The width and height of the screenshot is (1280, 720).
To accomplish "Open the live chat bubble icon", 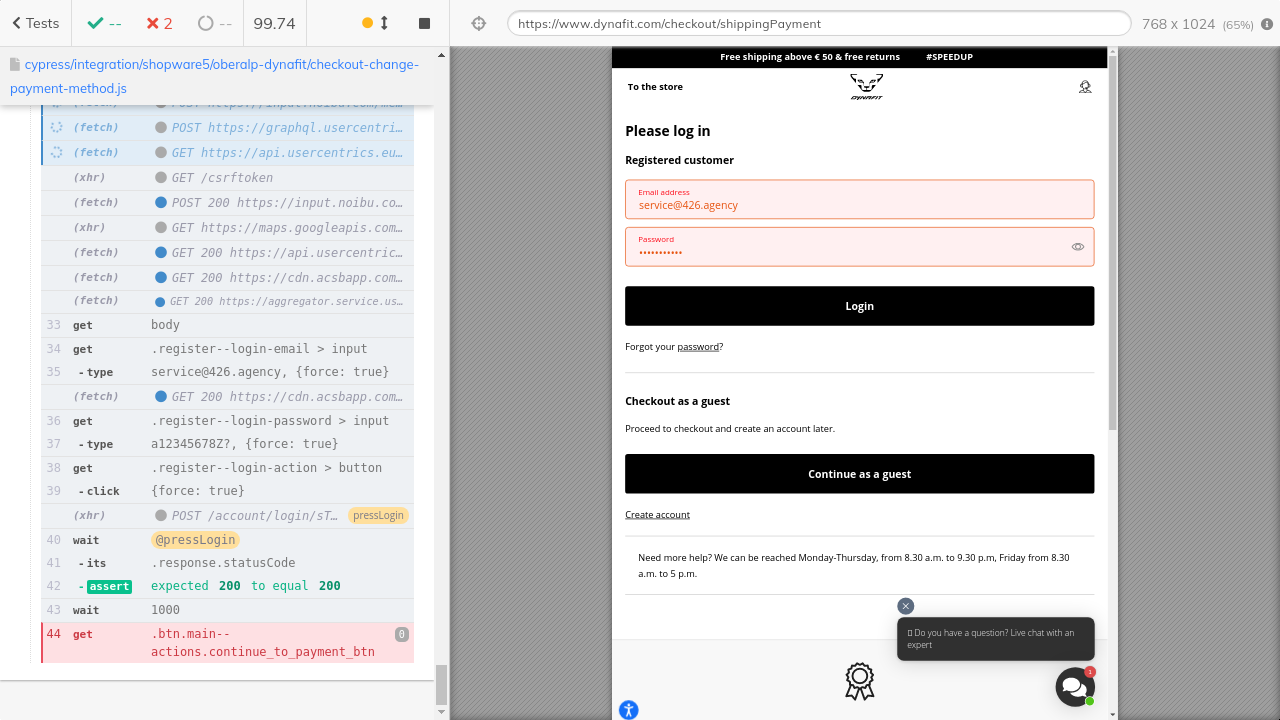I will click(1074, 687).
